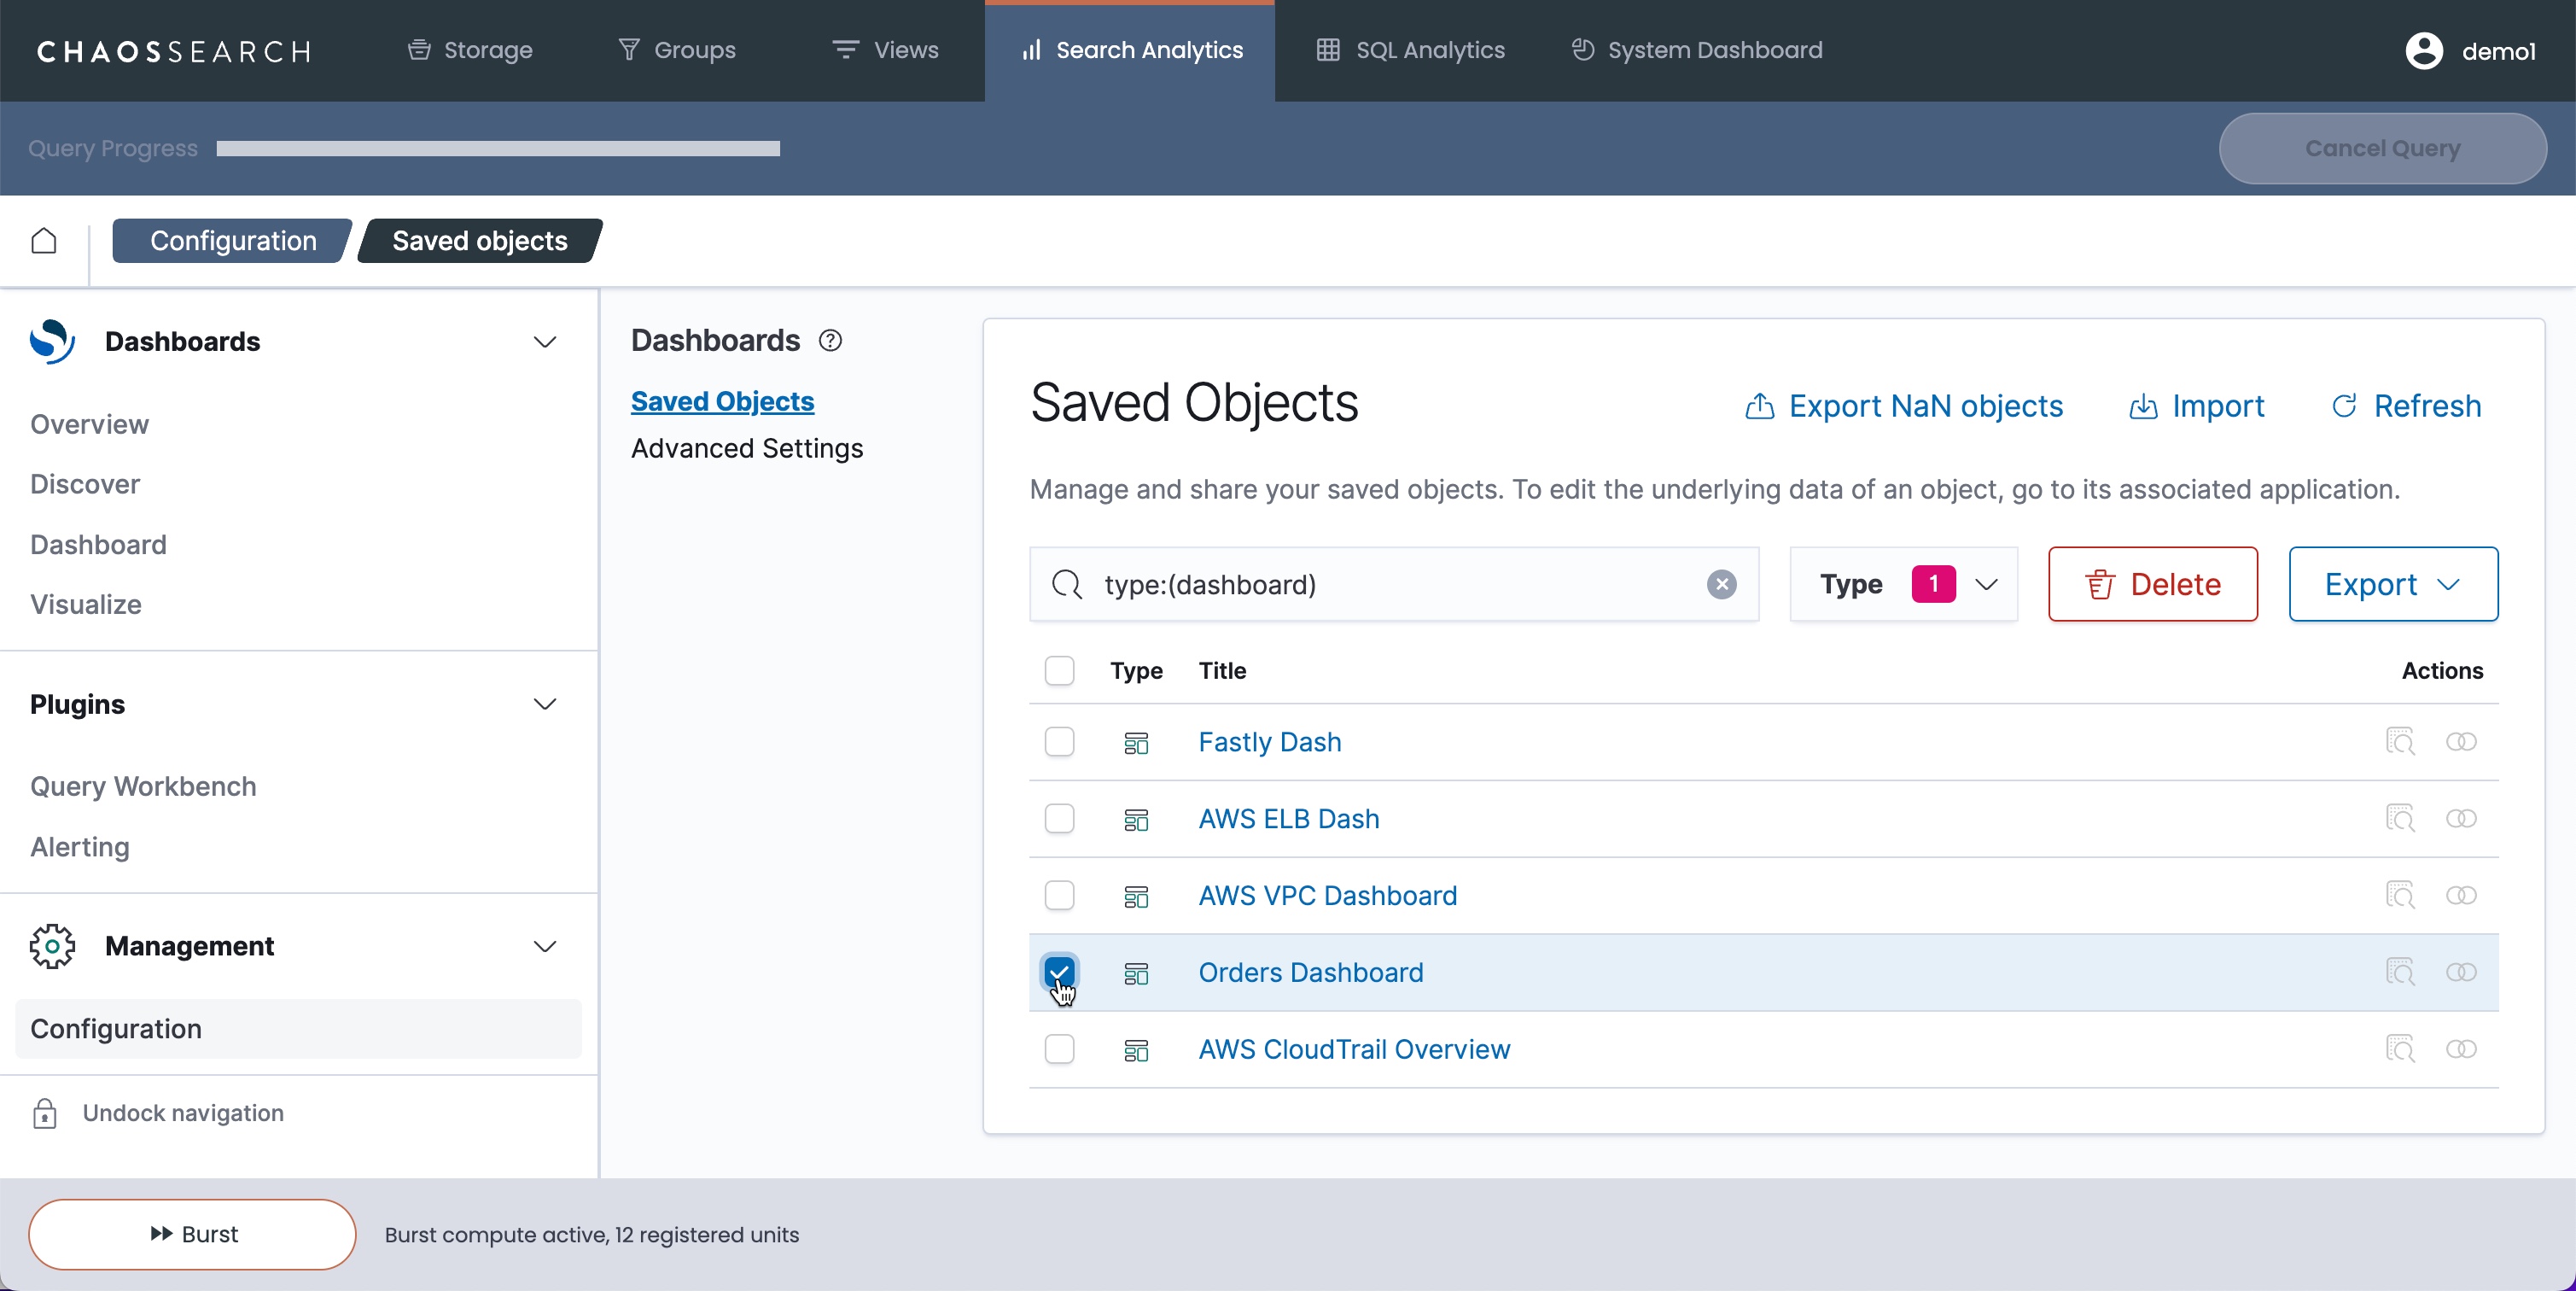Click the SQL Analytics grid icon
Screen dimensions: 2576x1291
pos(1327,50)
